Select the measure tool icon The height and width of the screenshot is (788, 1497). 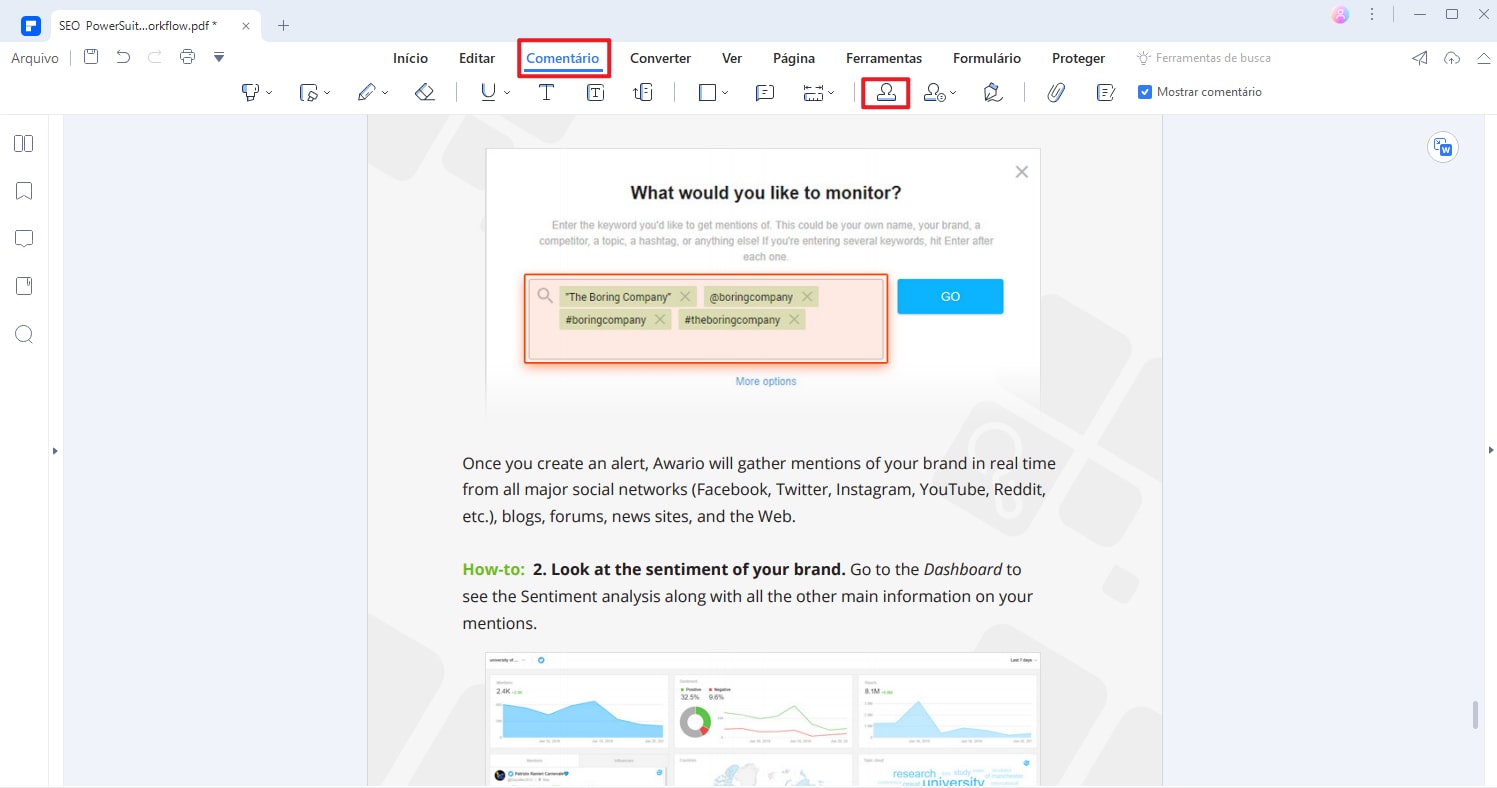point(813,92)
